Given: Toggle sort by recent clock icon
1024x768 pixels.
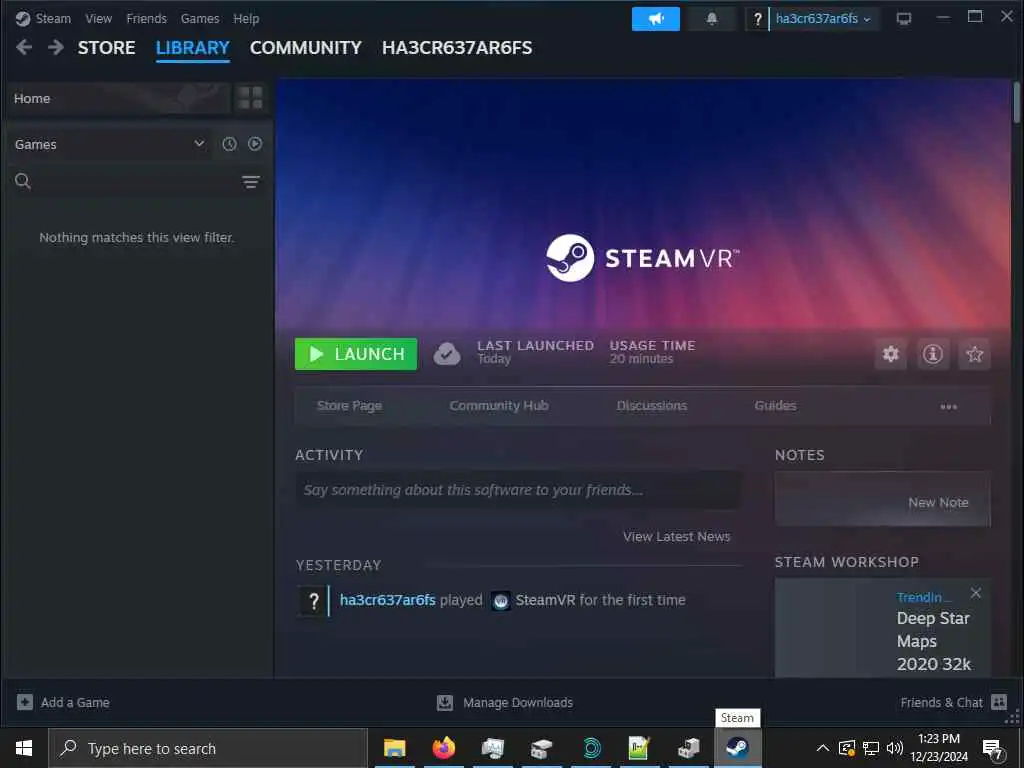Looking at the screenshot, I should coord(229,144).
